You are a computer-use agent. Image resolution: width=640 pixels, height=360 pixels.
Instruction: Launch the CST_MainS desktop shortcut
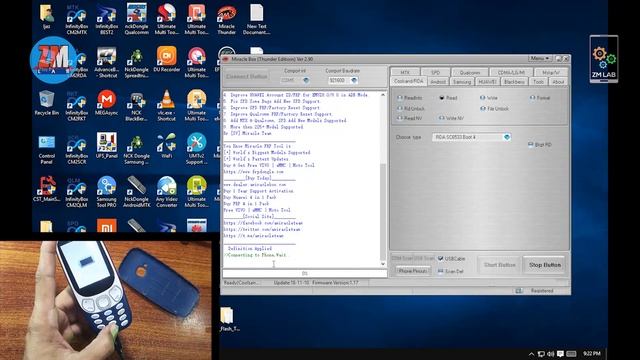47,189
